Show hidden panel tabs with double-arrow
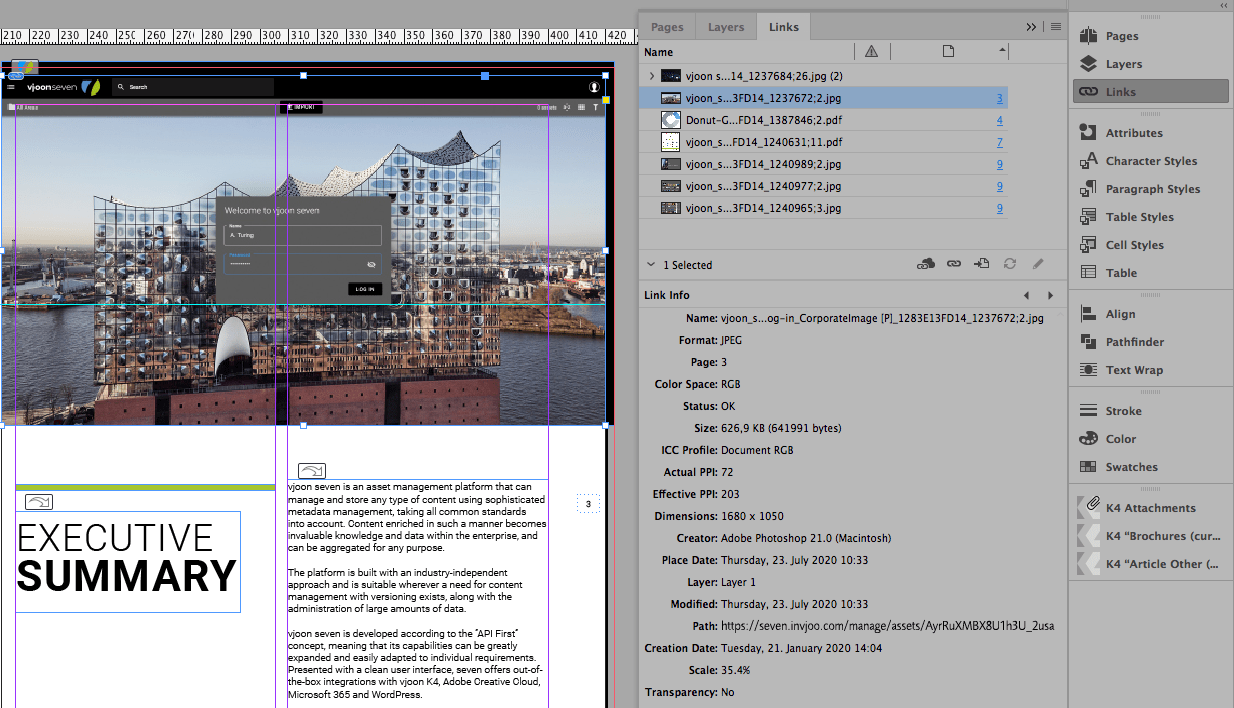This screenshot has height=708, width=1234. [1032, 27]
